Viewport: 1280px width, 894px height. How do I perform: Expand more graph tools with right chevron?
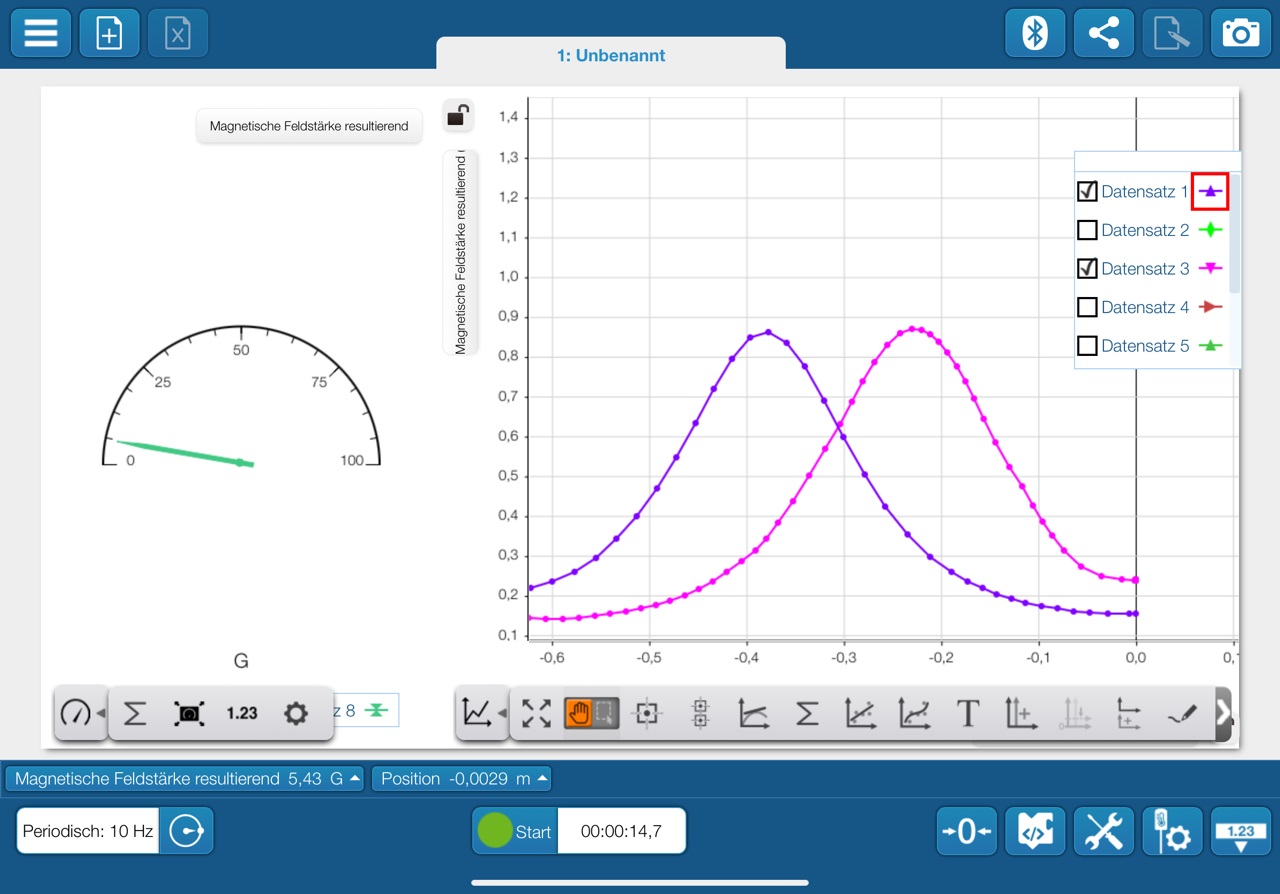point(1223,713)
